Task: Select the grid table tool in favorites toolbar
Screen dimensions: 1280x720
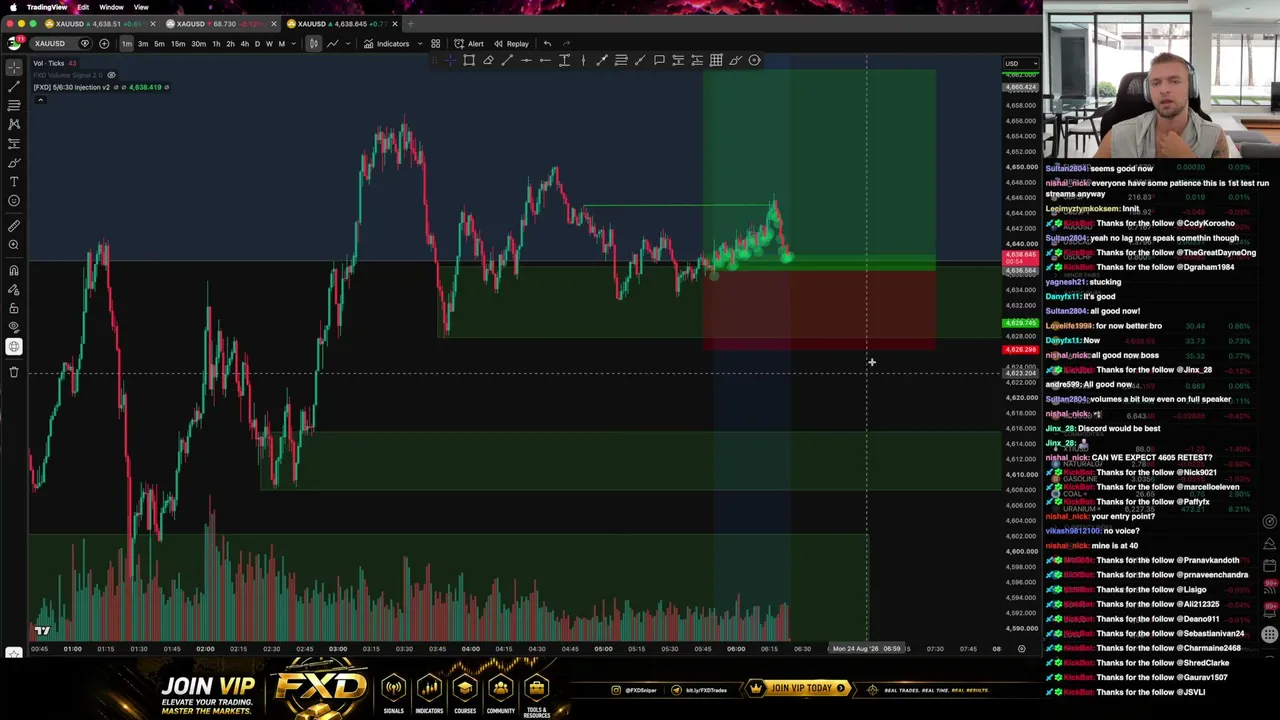Action: (716, 60)
